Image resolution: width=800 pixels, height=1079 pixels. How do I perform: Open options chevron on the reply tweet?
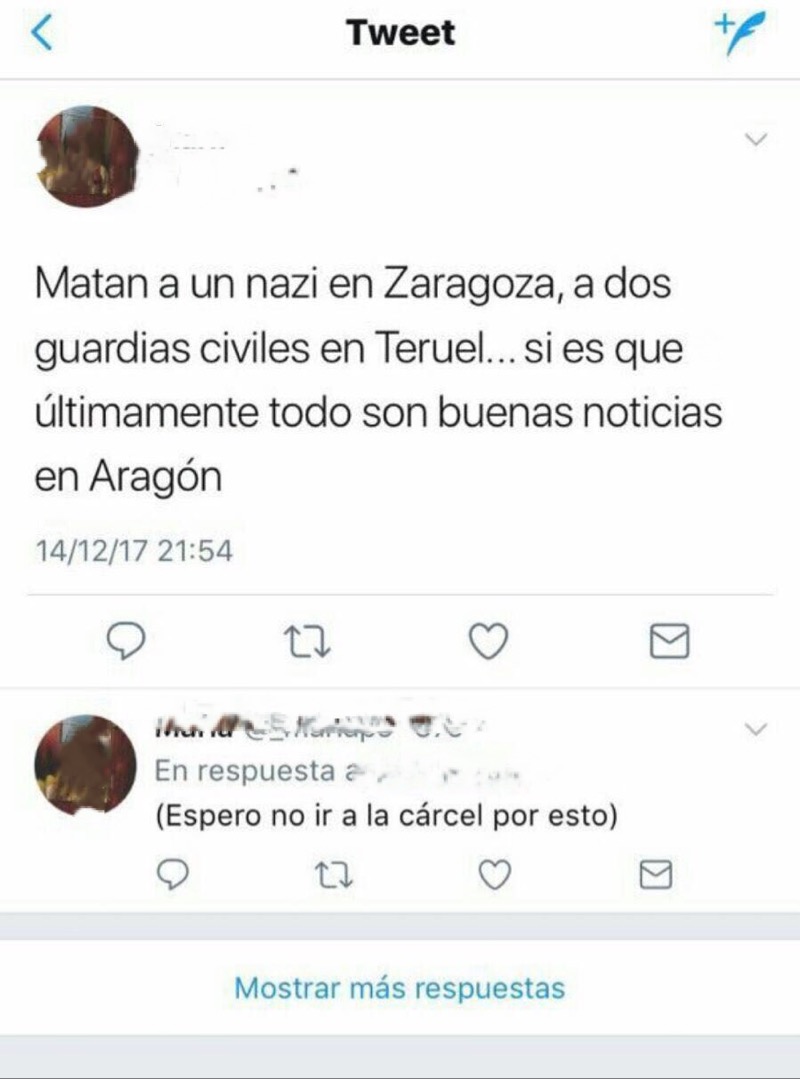coord(756,729)
